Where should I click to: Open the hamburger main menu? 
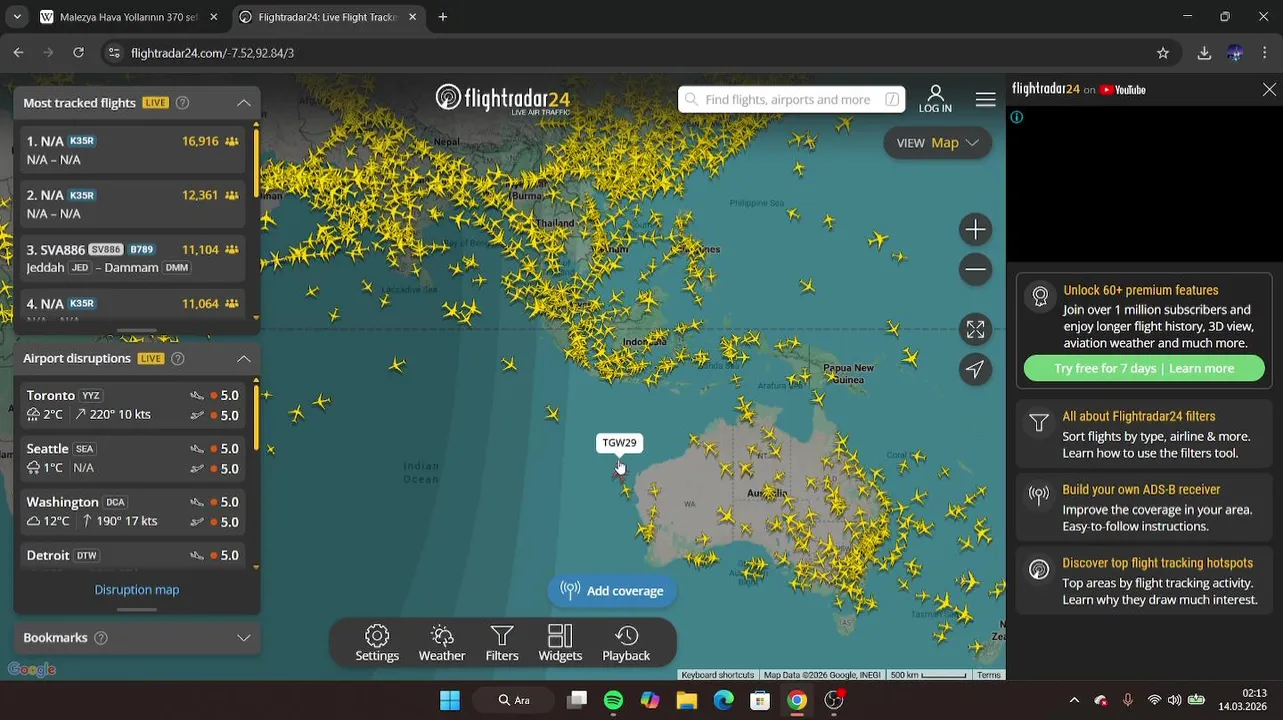pos(985,99)
